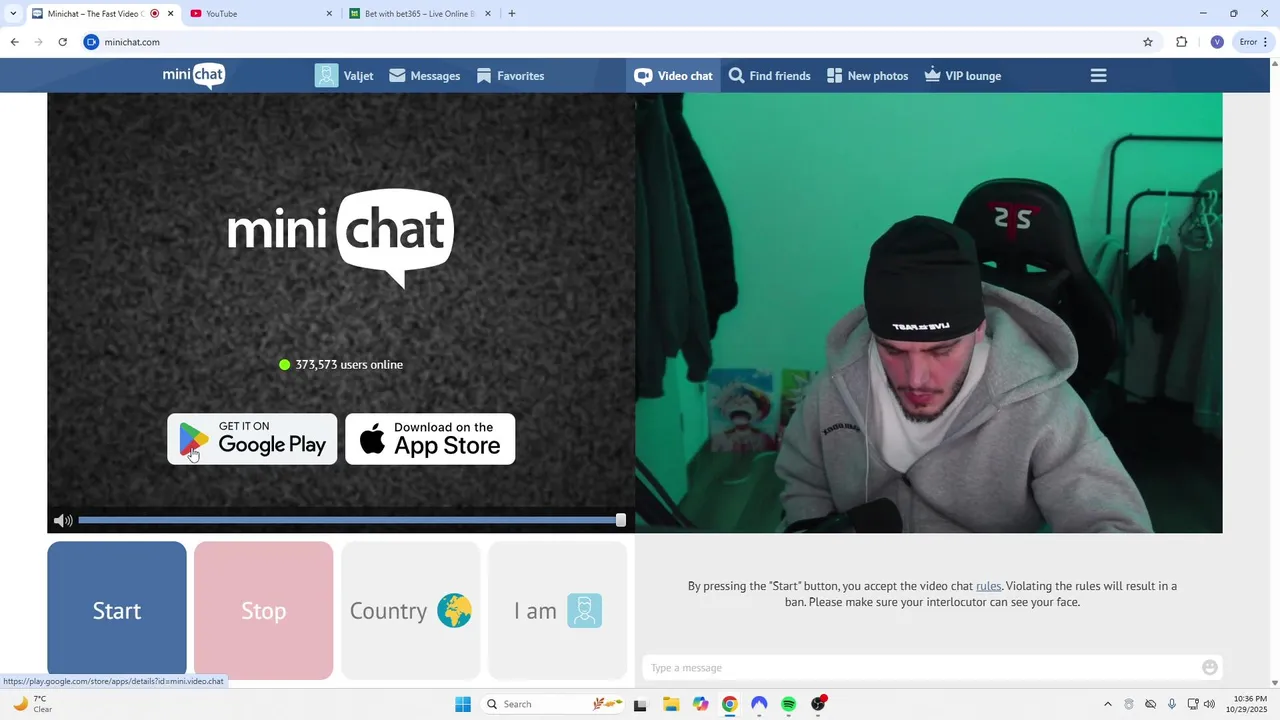Open the Windows Start menu
Screen dimensions: 1280x720
pos(463,704)
